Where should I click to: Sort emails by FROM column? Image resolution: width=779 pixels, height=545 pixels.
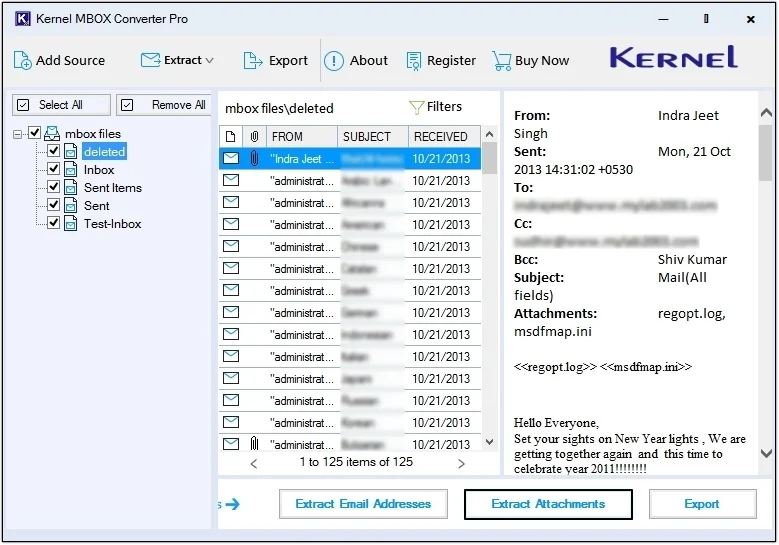[x=302, y=137]
